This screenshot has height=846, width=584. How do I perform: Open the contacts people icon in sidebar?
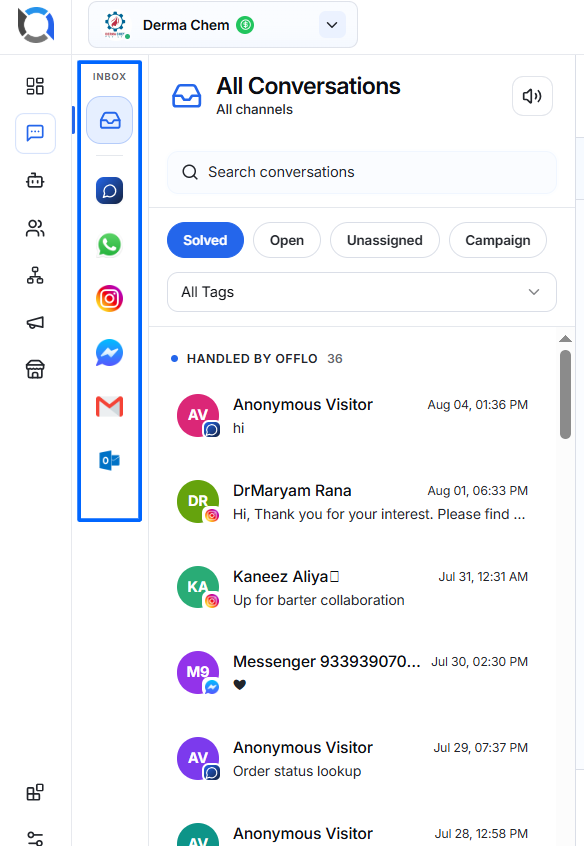point(35,228)
